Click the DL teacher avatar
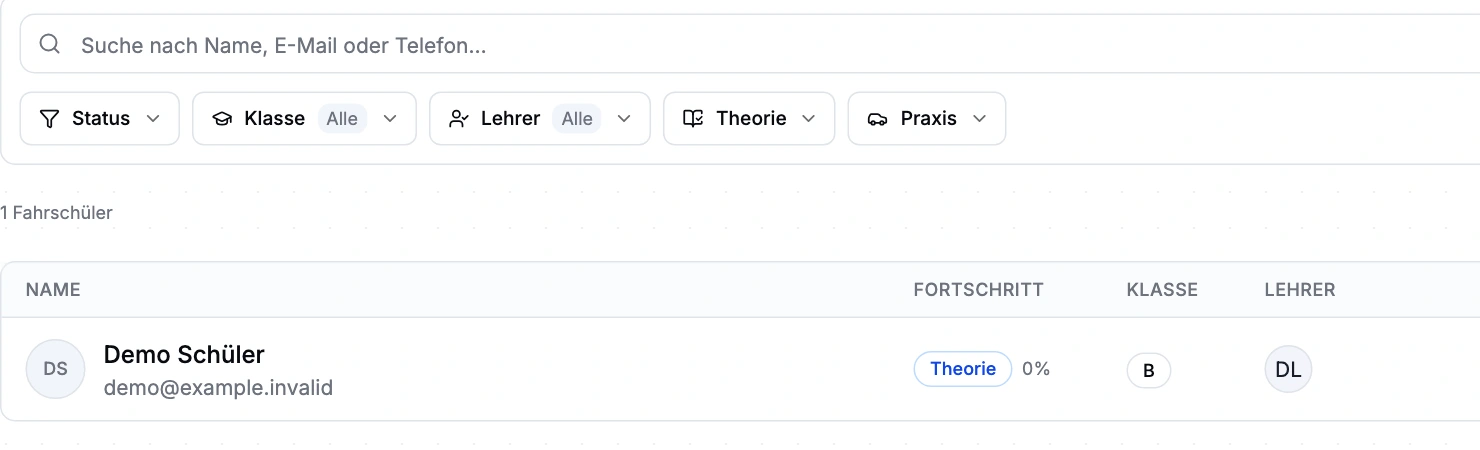This screenshot has height=450, width=1480. [x=1288, y=369]
